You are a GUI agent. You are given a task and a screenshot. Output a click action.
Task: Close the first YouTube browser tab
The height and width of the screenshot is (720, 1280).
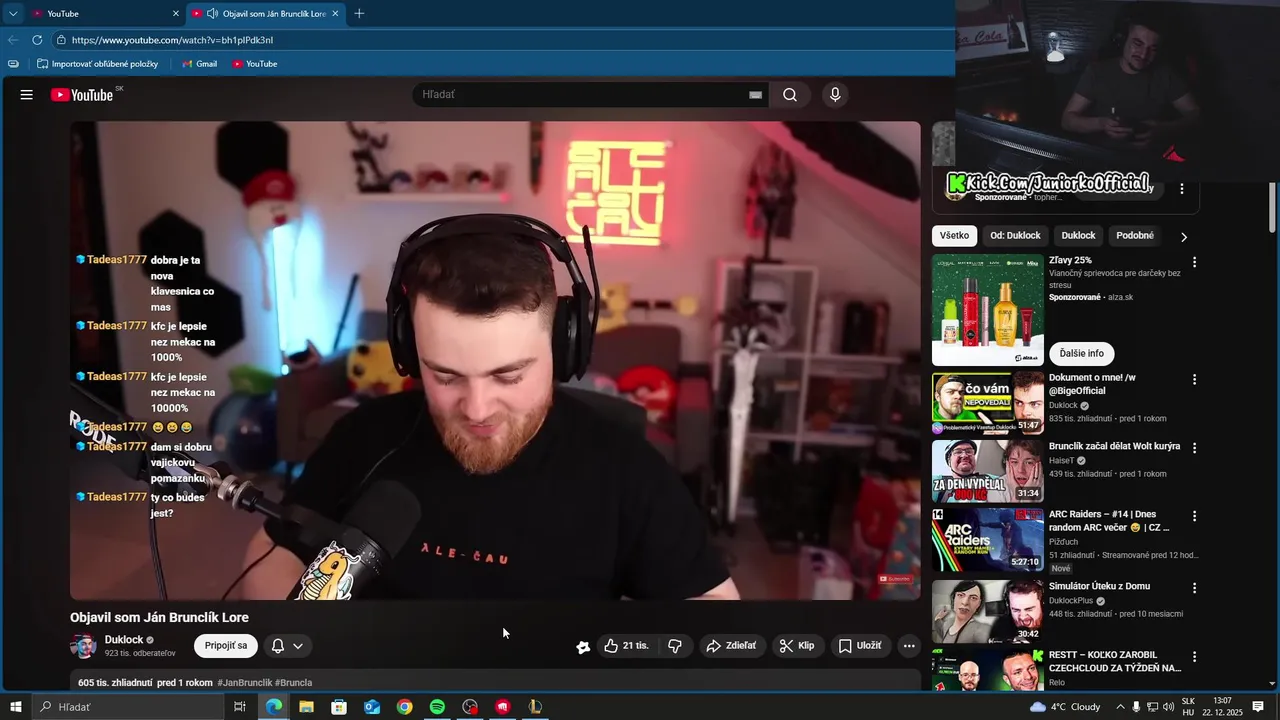(x=176, y=13)
